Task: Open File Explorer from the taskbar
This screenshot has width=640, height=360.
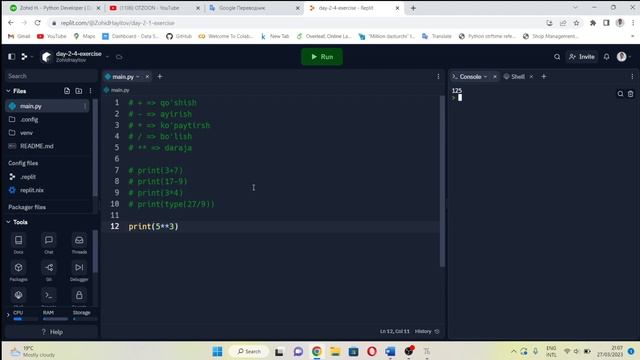Action: [335, 351]
